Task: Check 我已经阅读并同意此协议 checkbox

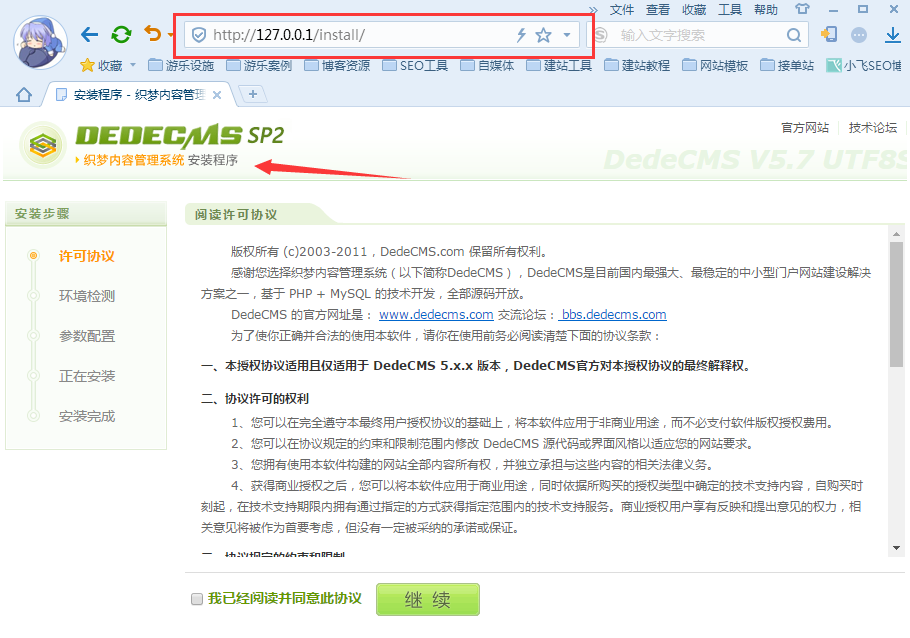Action: (x=197, y=599)
